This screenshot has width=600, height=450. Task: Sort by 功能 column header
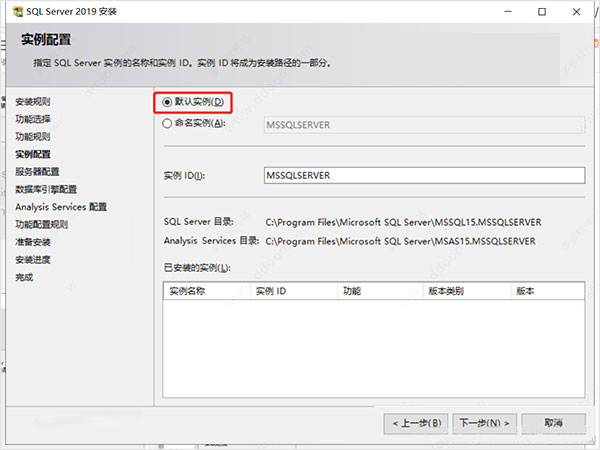coord(380,291)
